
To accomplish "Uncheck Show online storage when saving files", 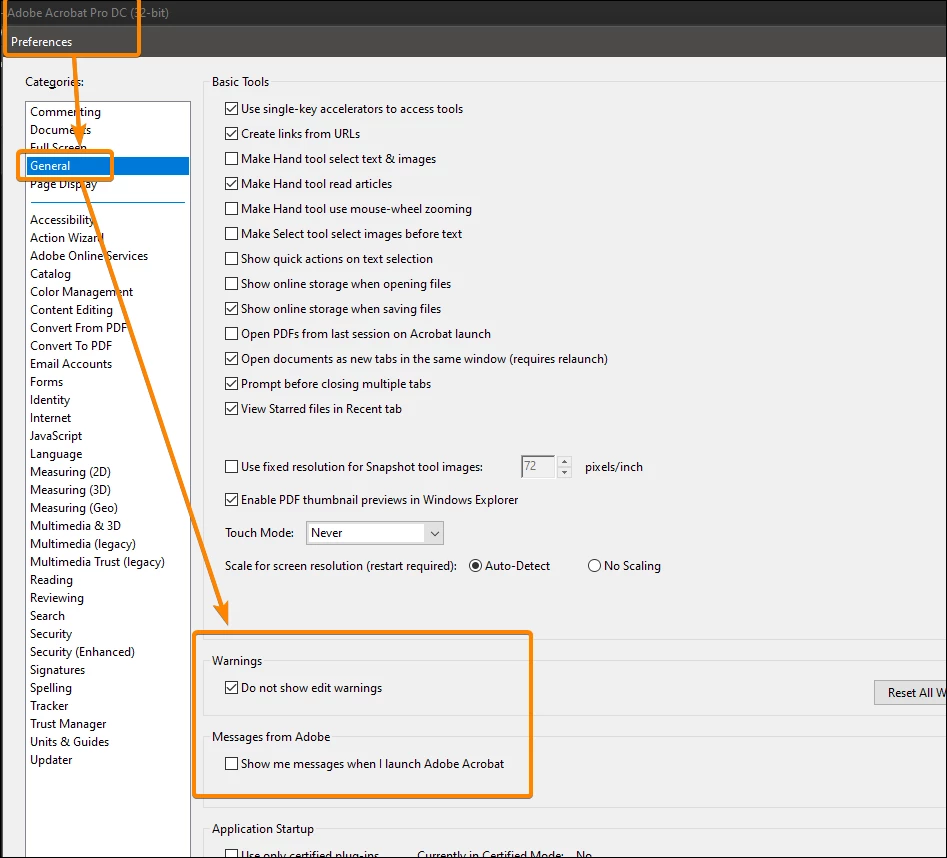I will [x=231, y=309].
